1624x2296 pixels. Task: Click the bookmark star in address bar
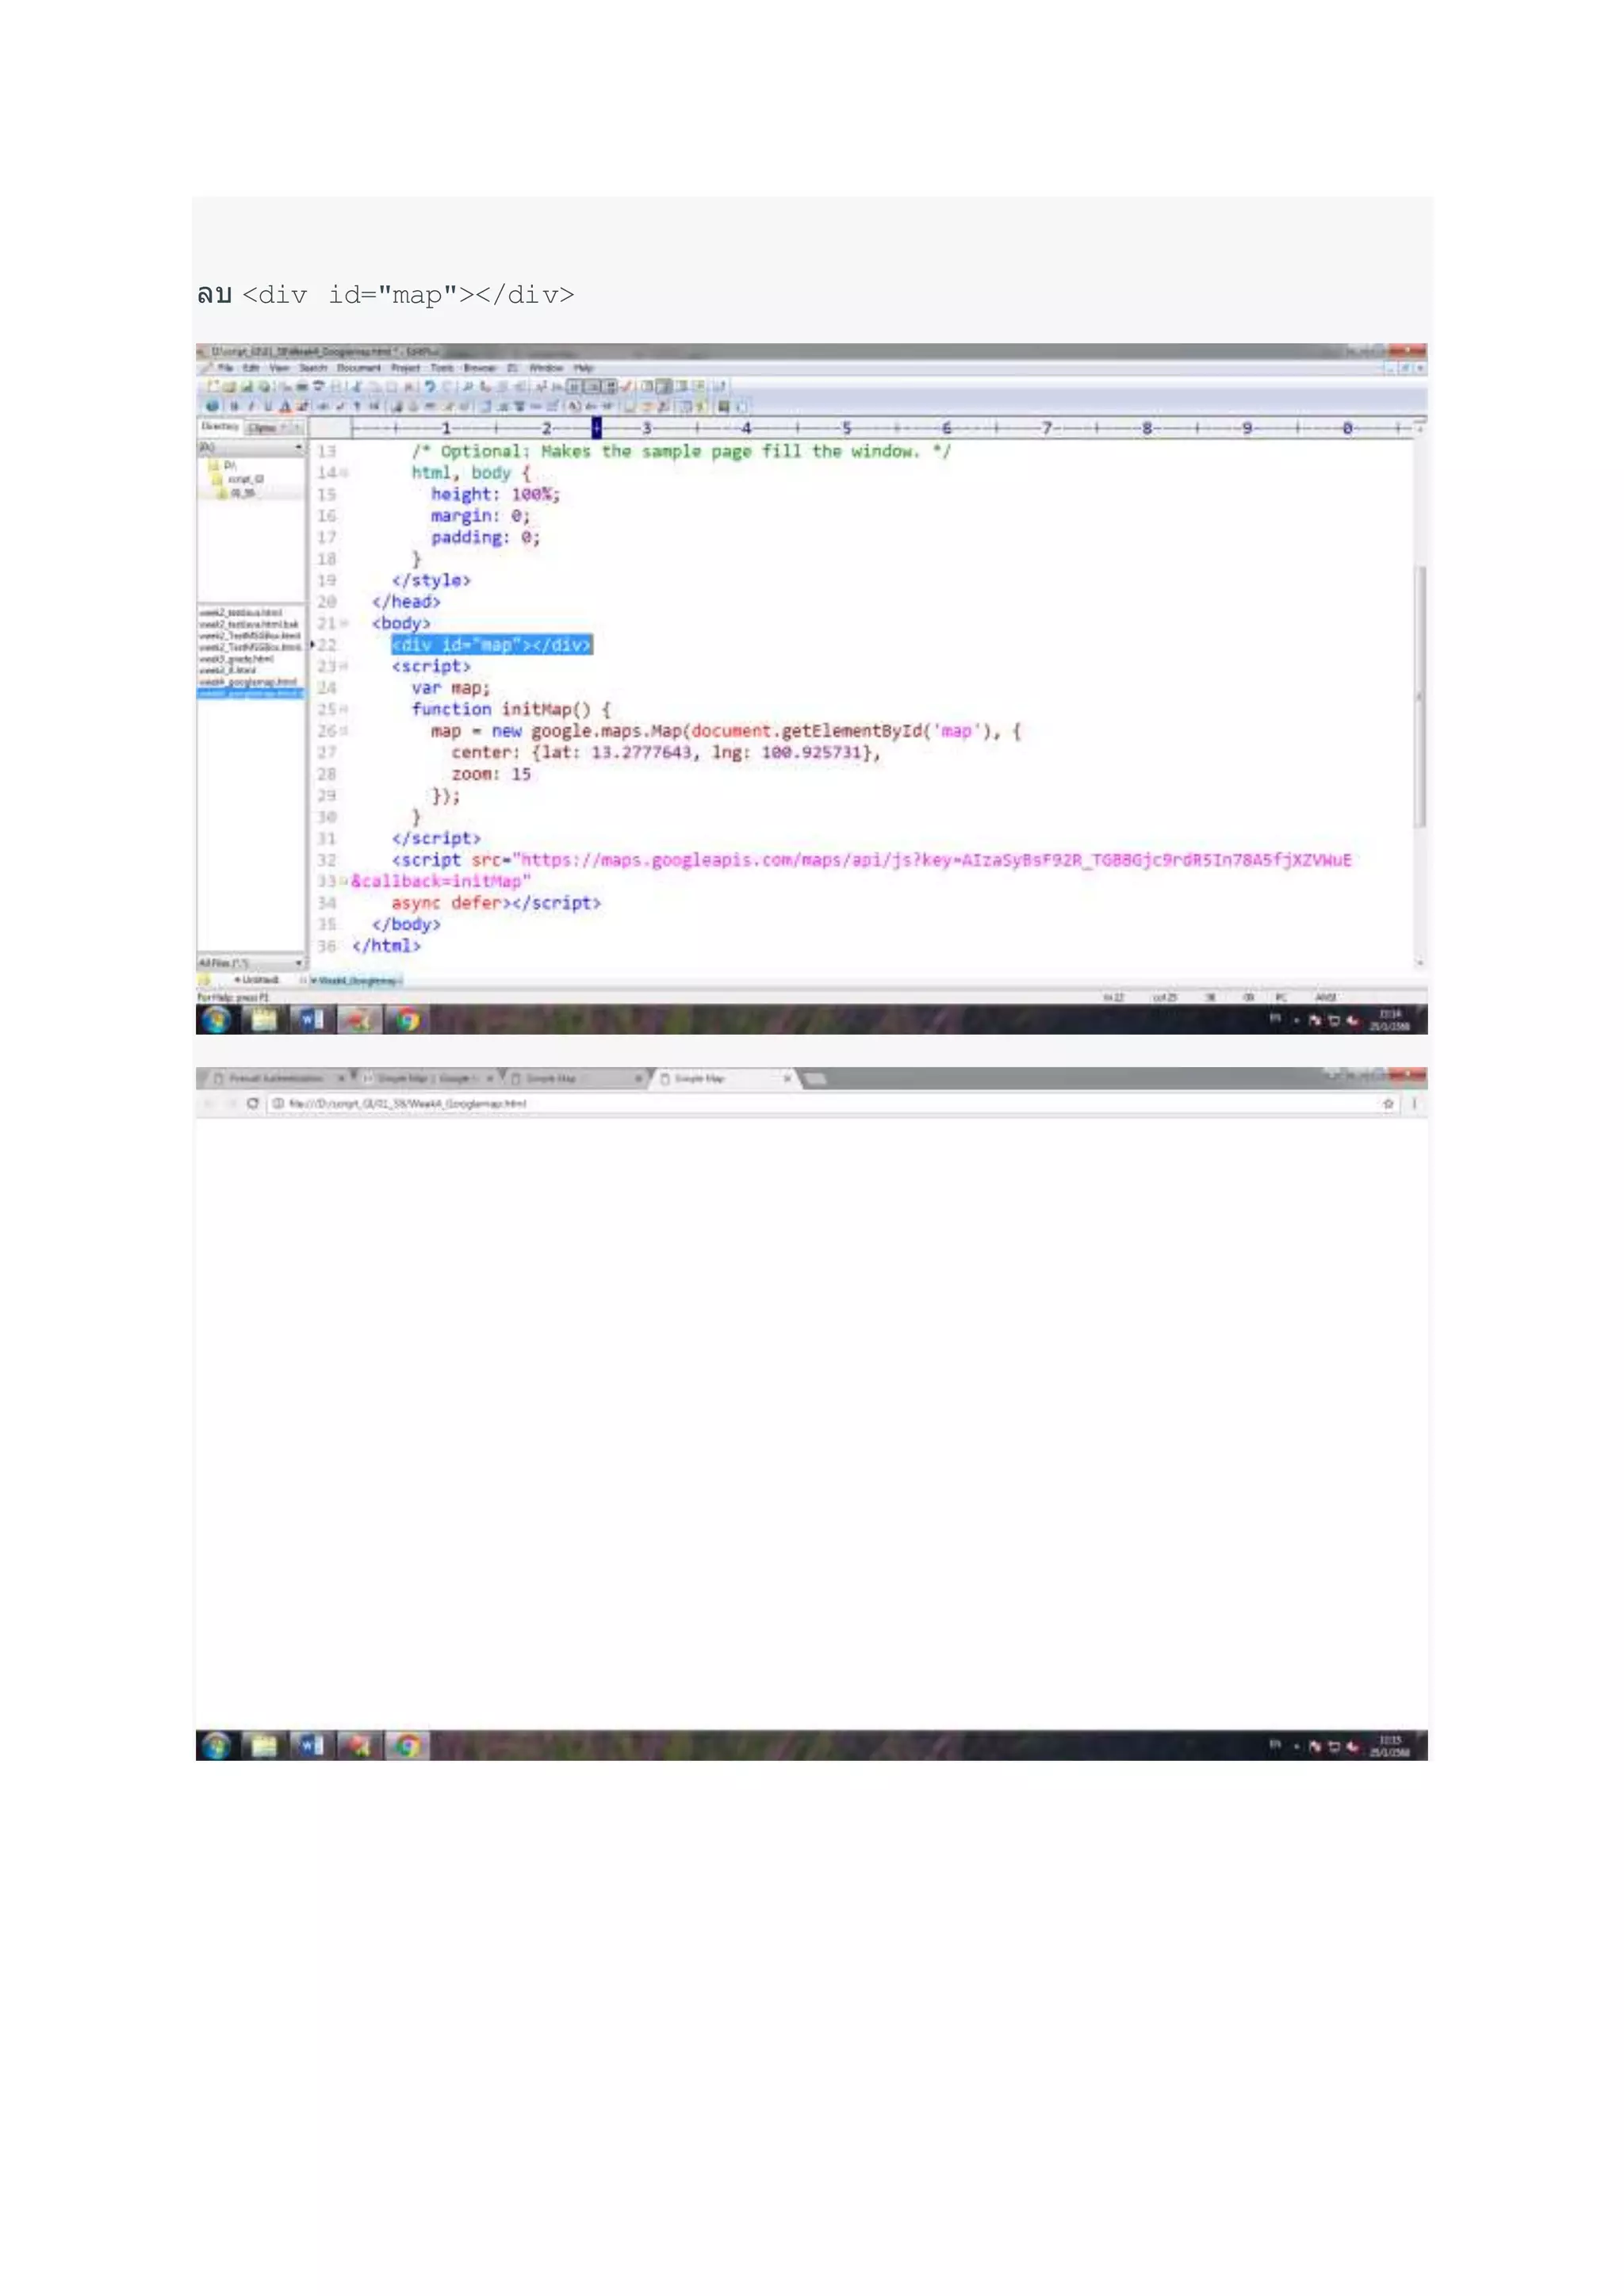1388,1103
